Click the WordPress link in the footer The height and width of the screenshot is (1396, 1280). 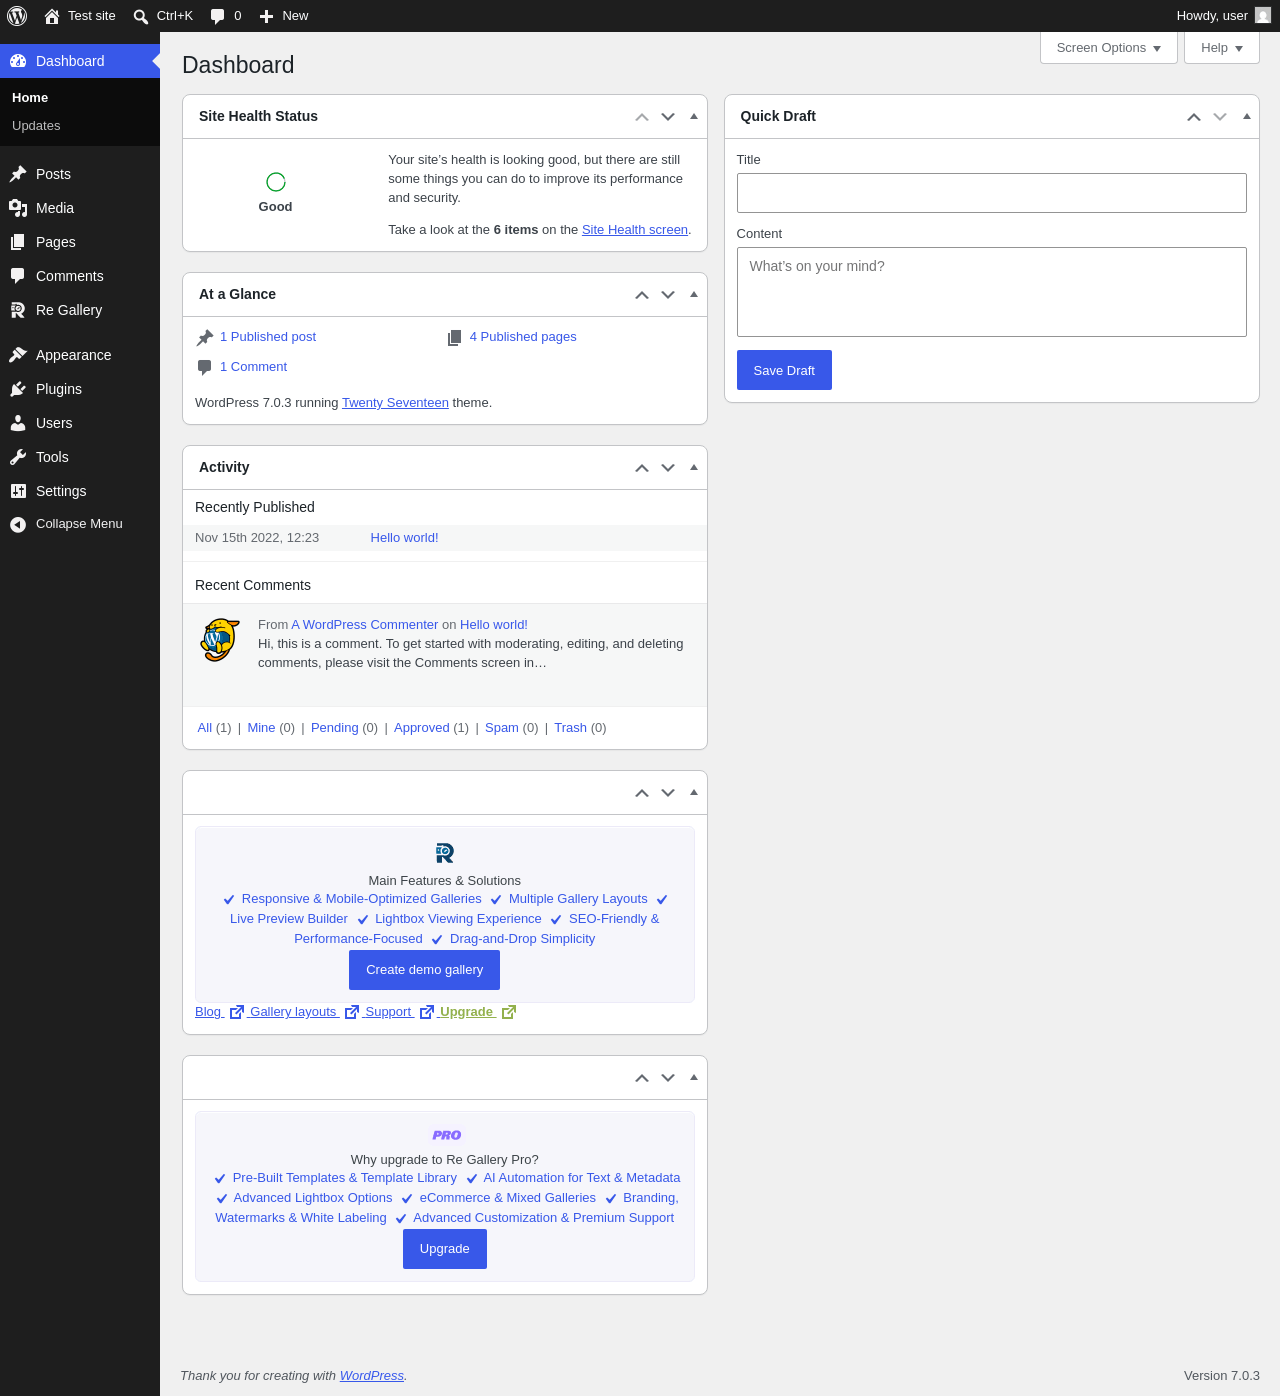[372, 1376]
